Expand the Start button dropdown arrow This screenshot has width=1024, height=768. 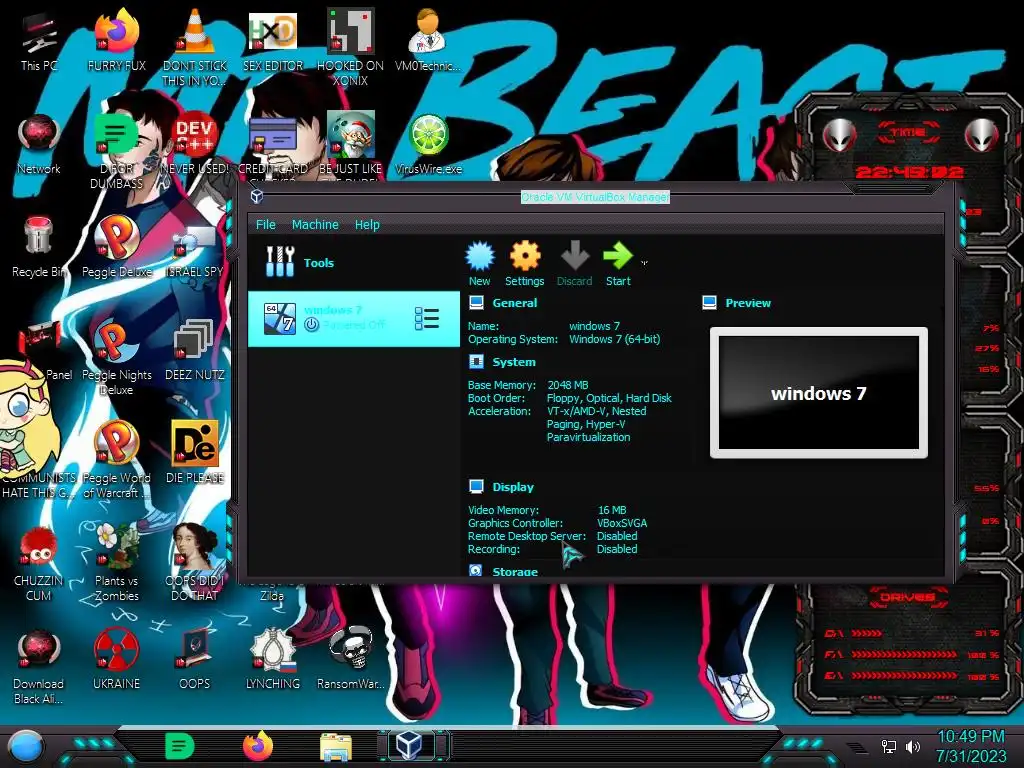[x=645, y=263]
